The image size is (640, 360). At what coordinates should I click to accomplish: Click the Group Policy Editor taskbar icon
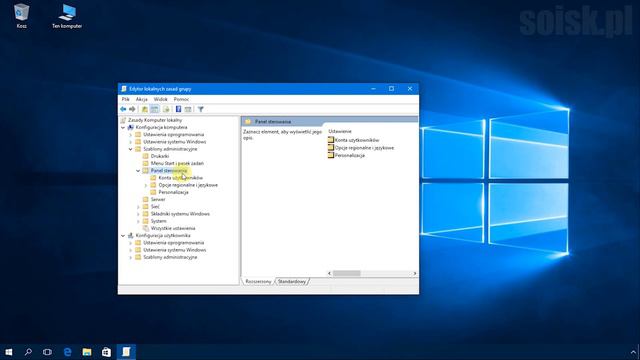[126, 352]
